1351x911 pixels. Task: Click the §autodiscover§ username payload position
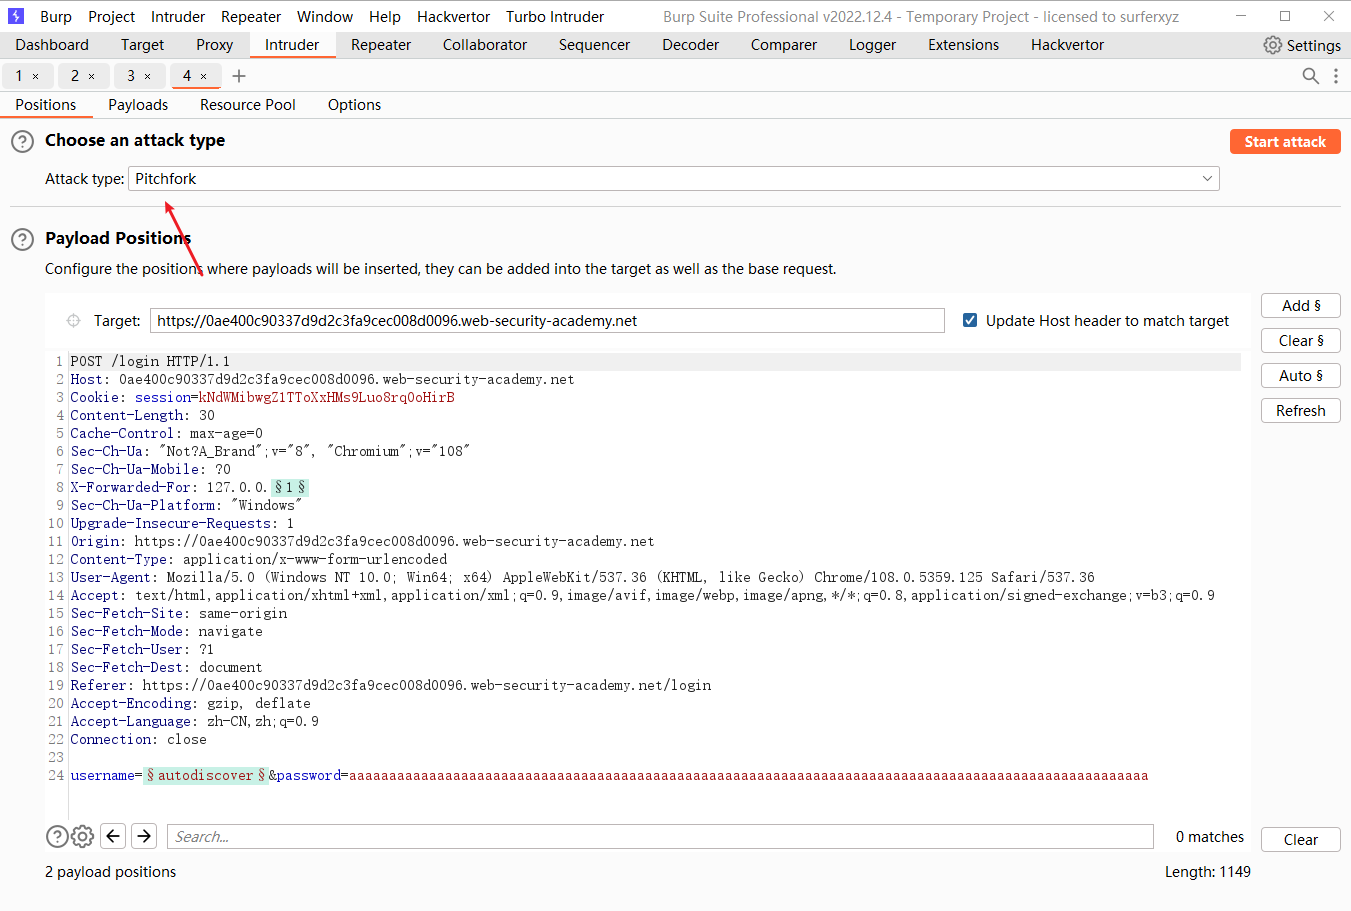tap(206, 776)
